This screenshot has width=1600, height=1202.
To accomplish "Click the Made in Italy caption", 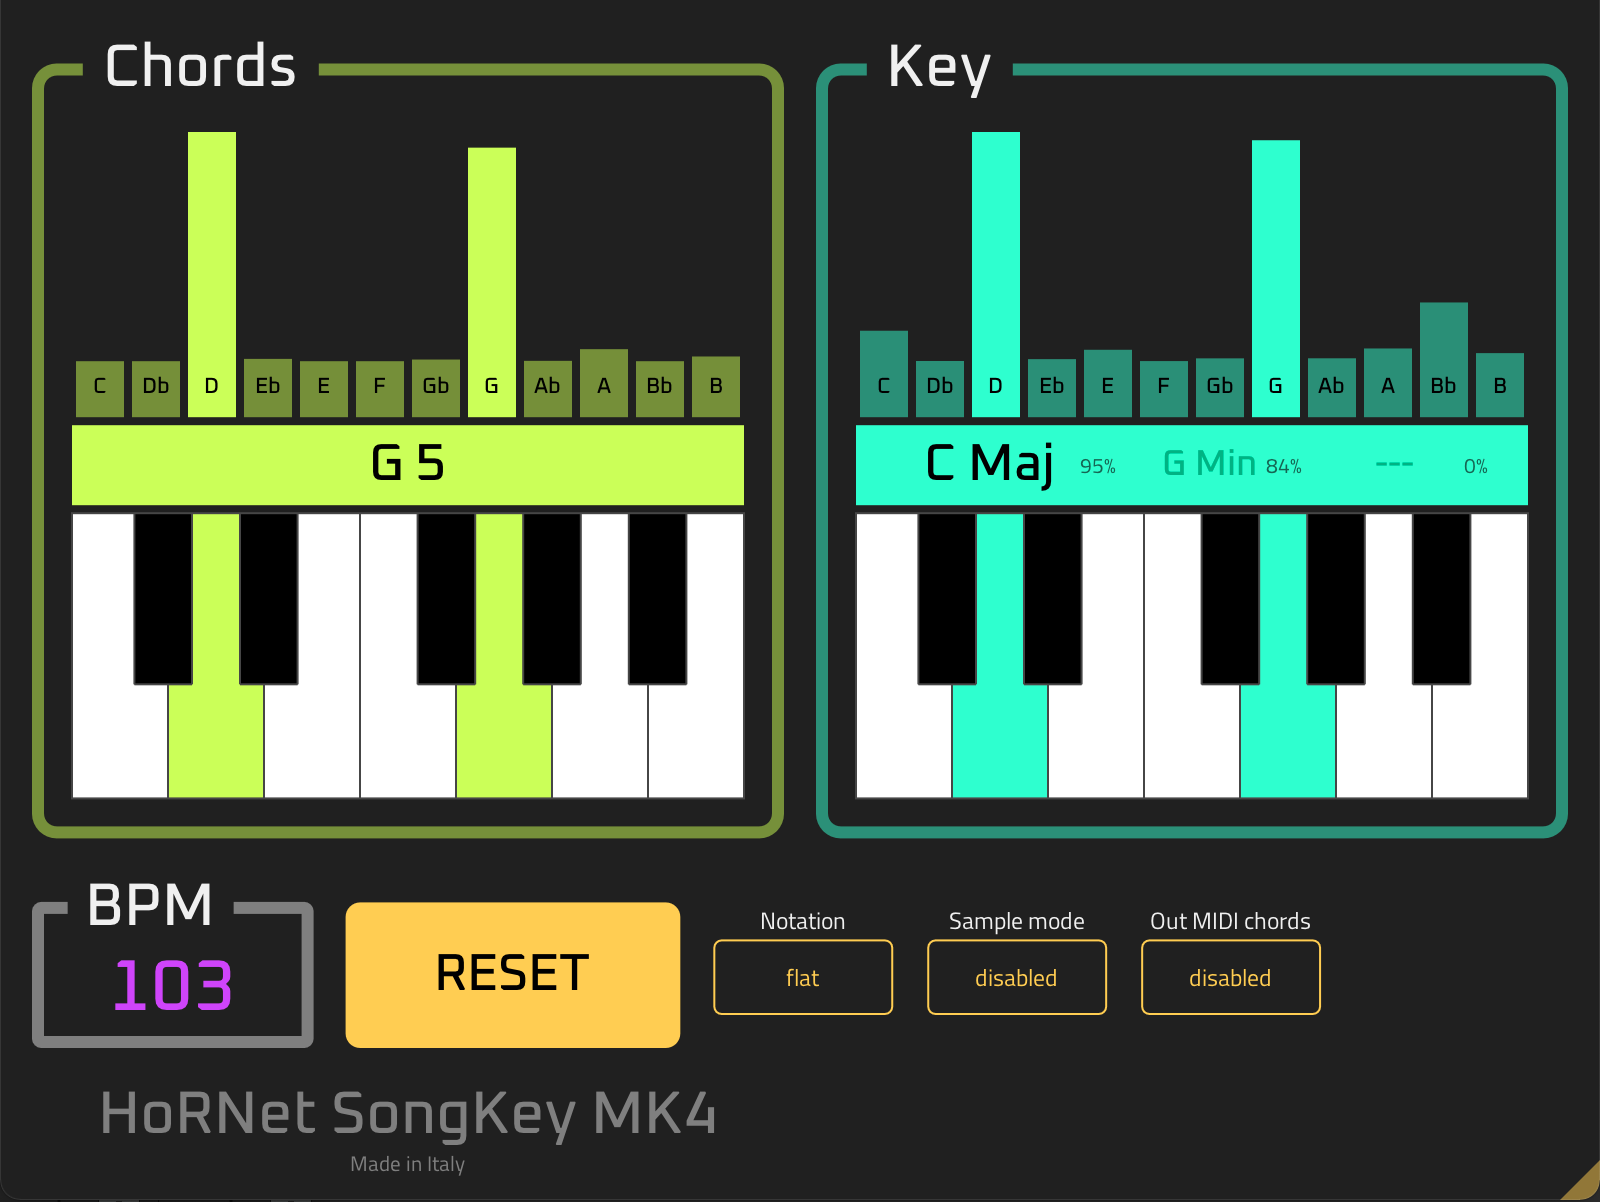I will (407, 1164).
